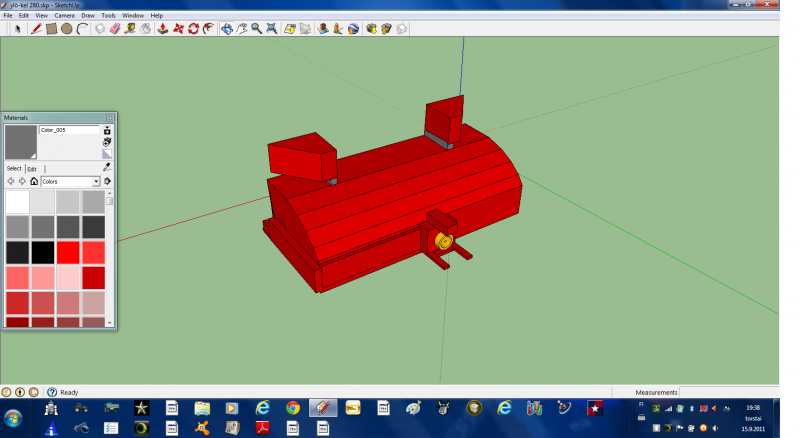The height and width of the screenshot is (438, 800).
Task: Pick the bright red color swatch
Action: click(68, 253)
